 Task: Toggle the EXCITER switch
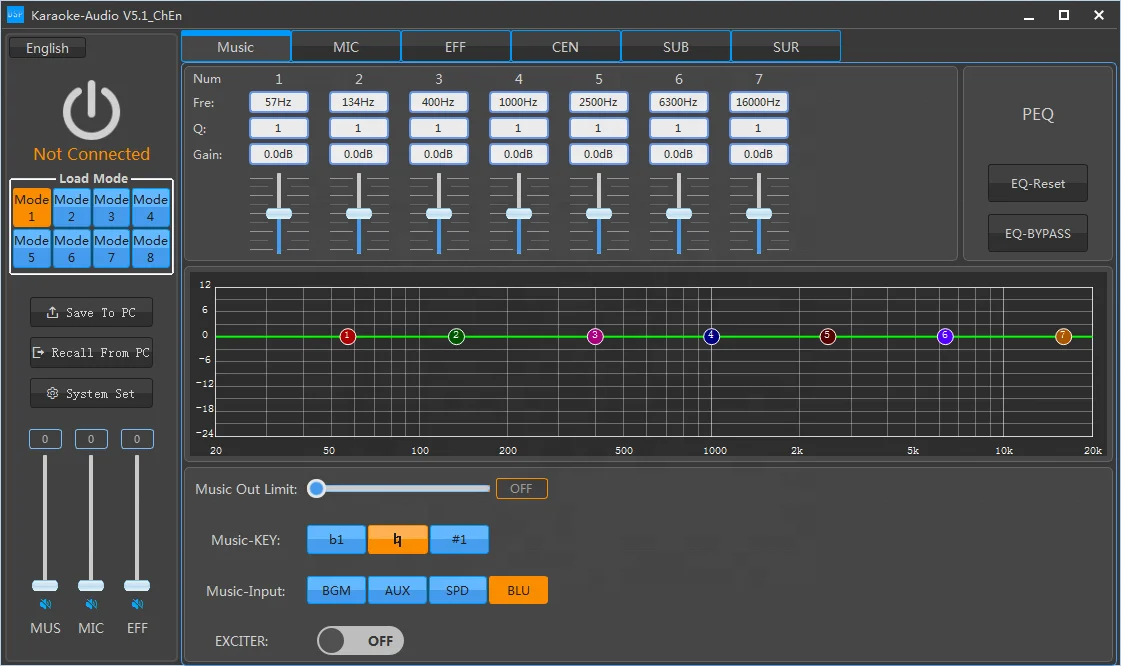[360, 641]
